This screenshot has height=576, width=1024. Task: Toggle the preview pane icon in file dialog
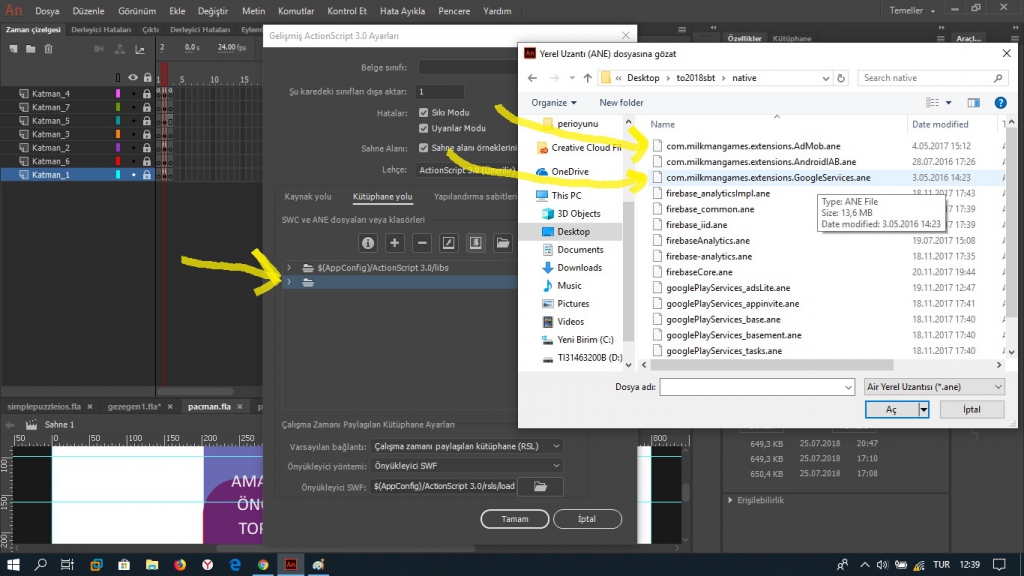coord(974,103)
